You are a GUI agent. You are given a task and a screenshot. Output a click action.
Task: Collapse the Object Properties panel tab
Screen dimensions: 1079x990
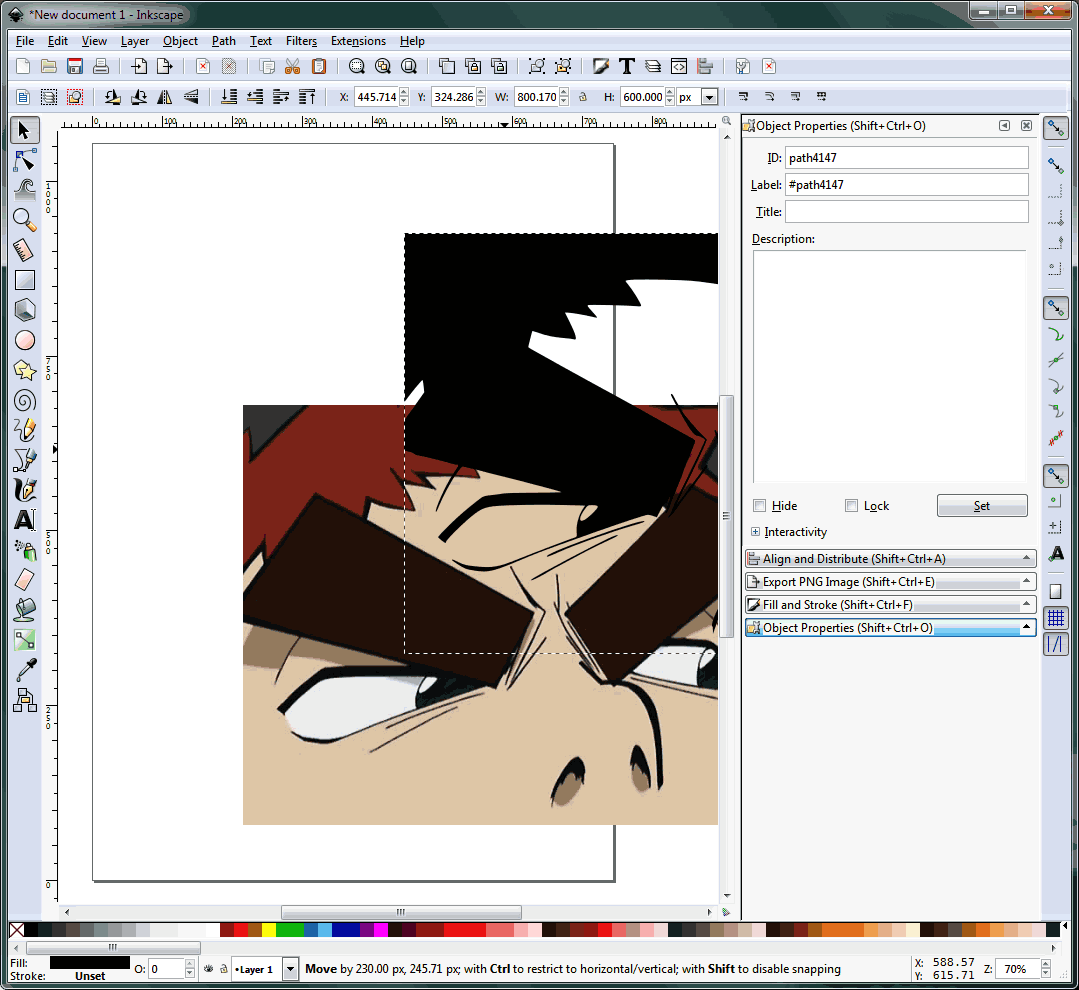(890, 627)
